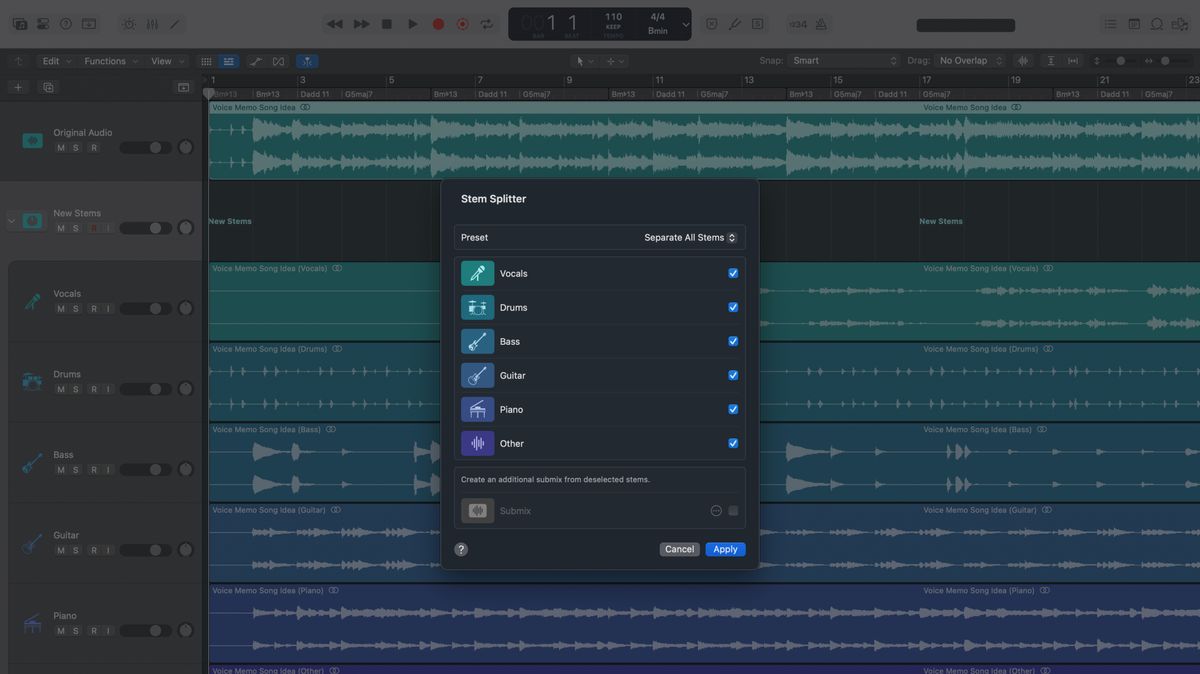This screenshot has width=1200, height=674.
Task: Open the Stem Splitter help question mark
Action: 461,549
